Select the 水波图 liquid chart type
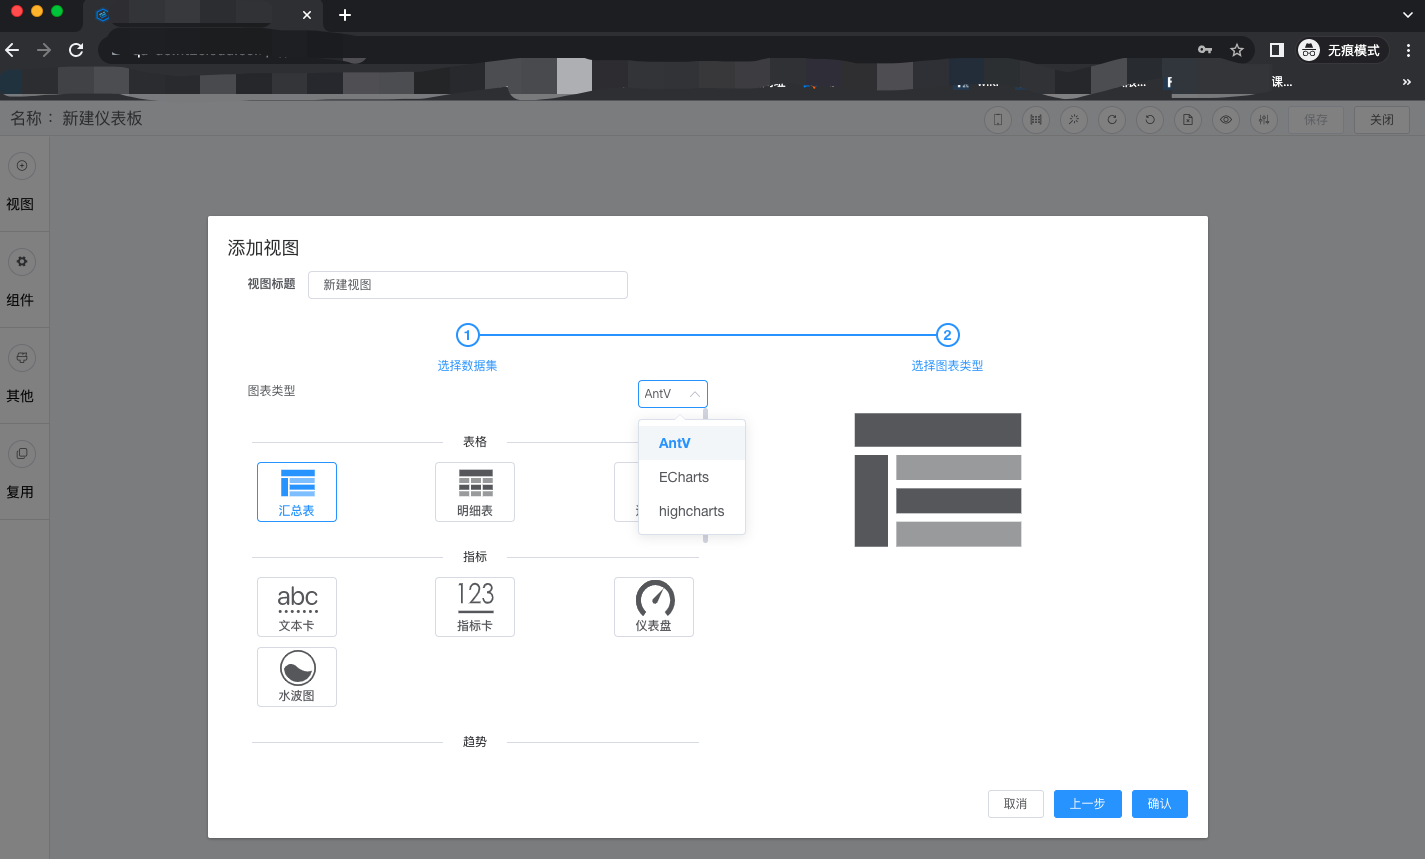Screen dimensions: 1425x859 coord(297,677)
